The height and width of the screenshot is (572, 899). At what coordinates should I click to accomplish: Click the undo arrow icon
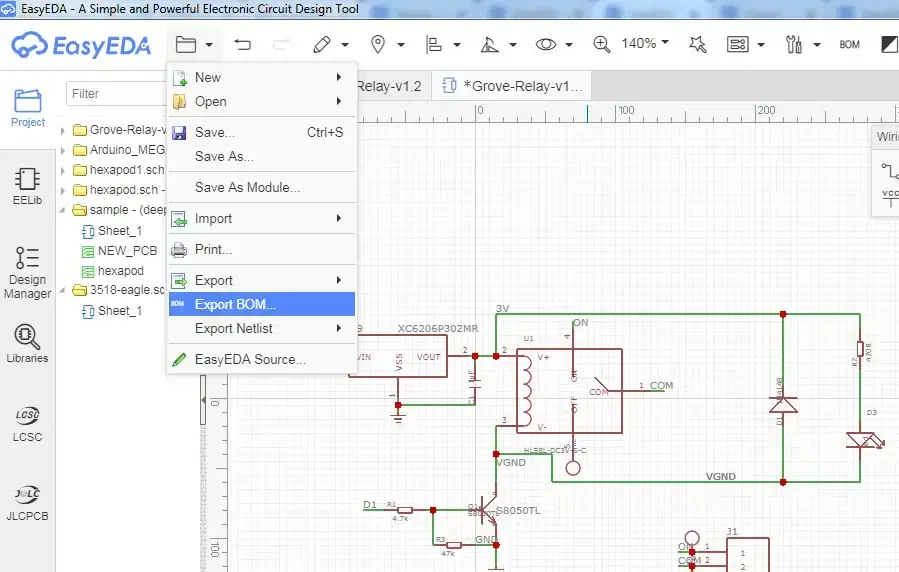243,45
